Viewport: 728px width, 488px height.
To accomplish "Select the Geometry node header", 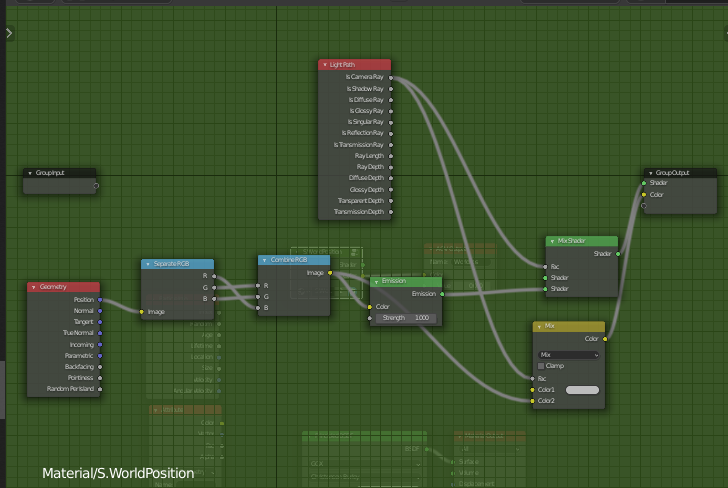I will coord(64,287).
